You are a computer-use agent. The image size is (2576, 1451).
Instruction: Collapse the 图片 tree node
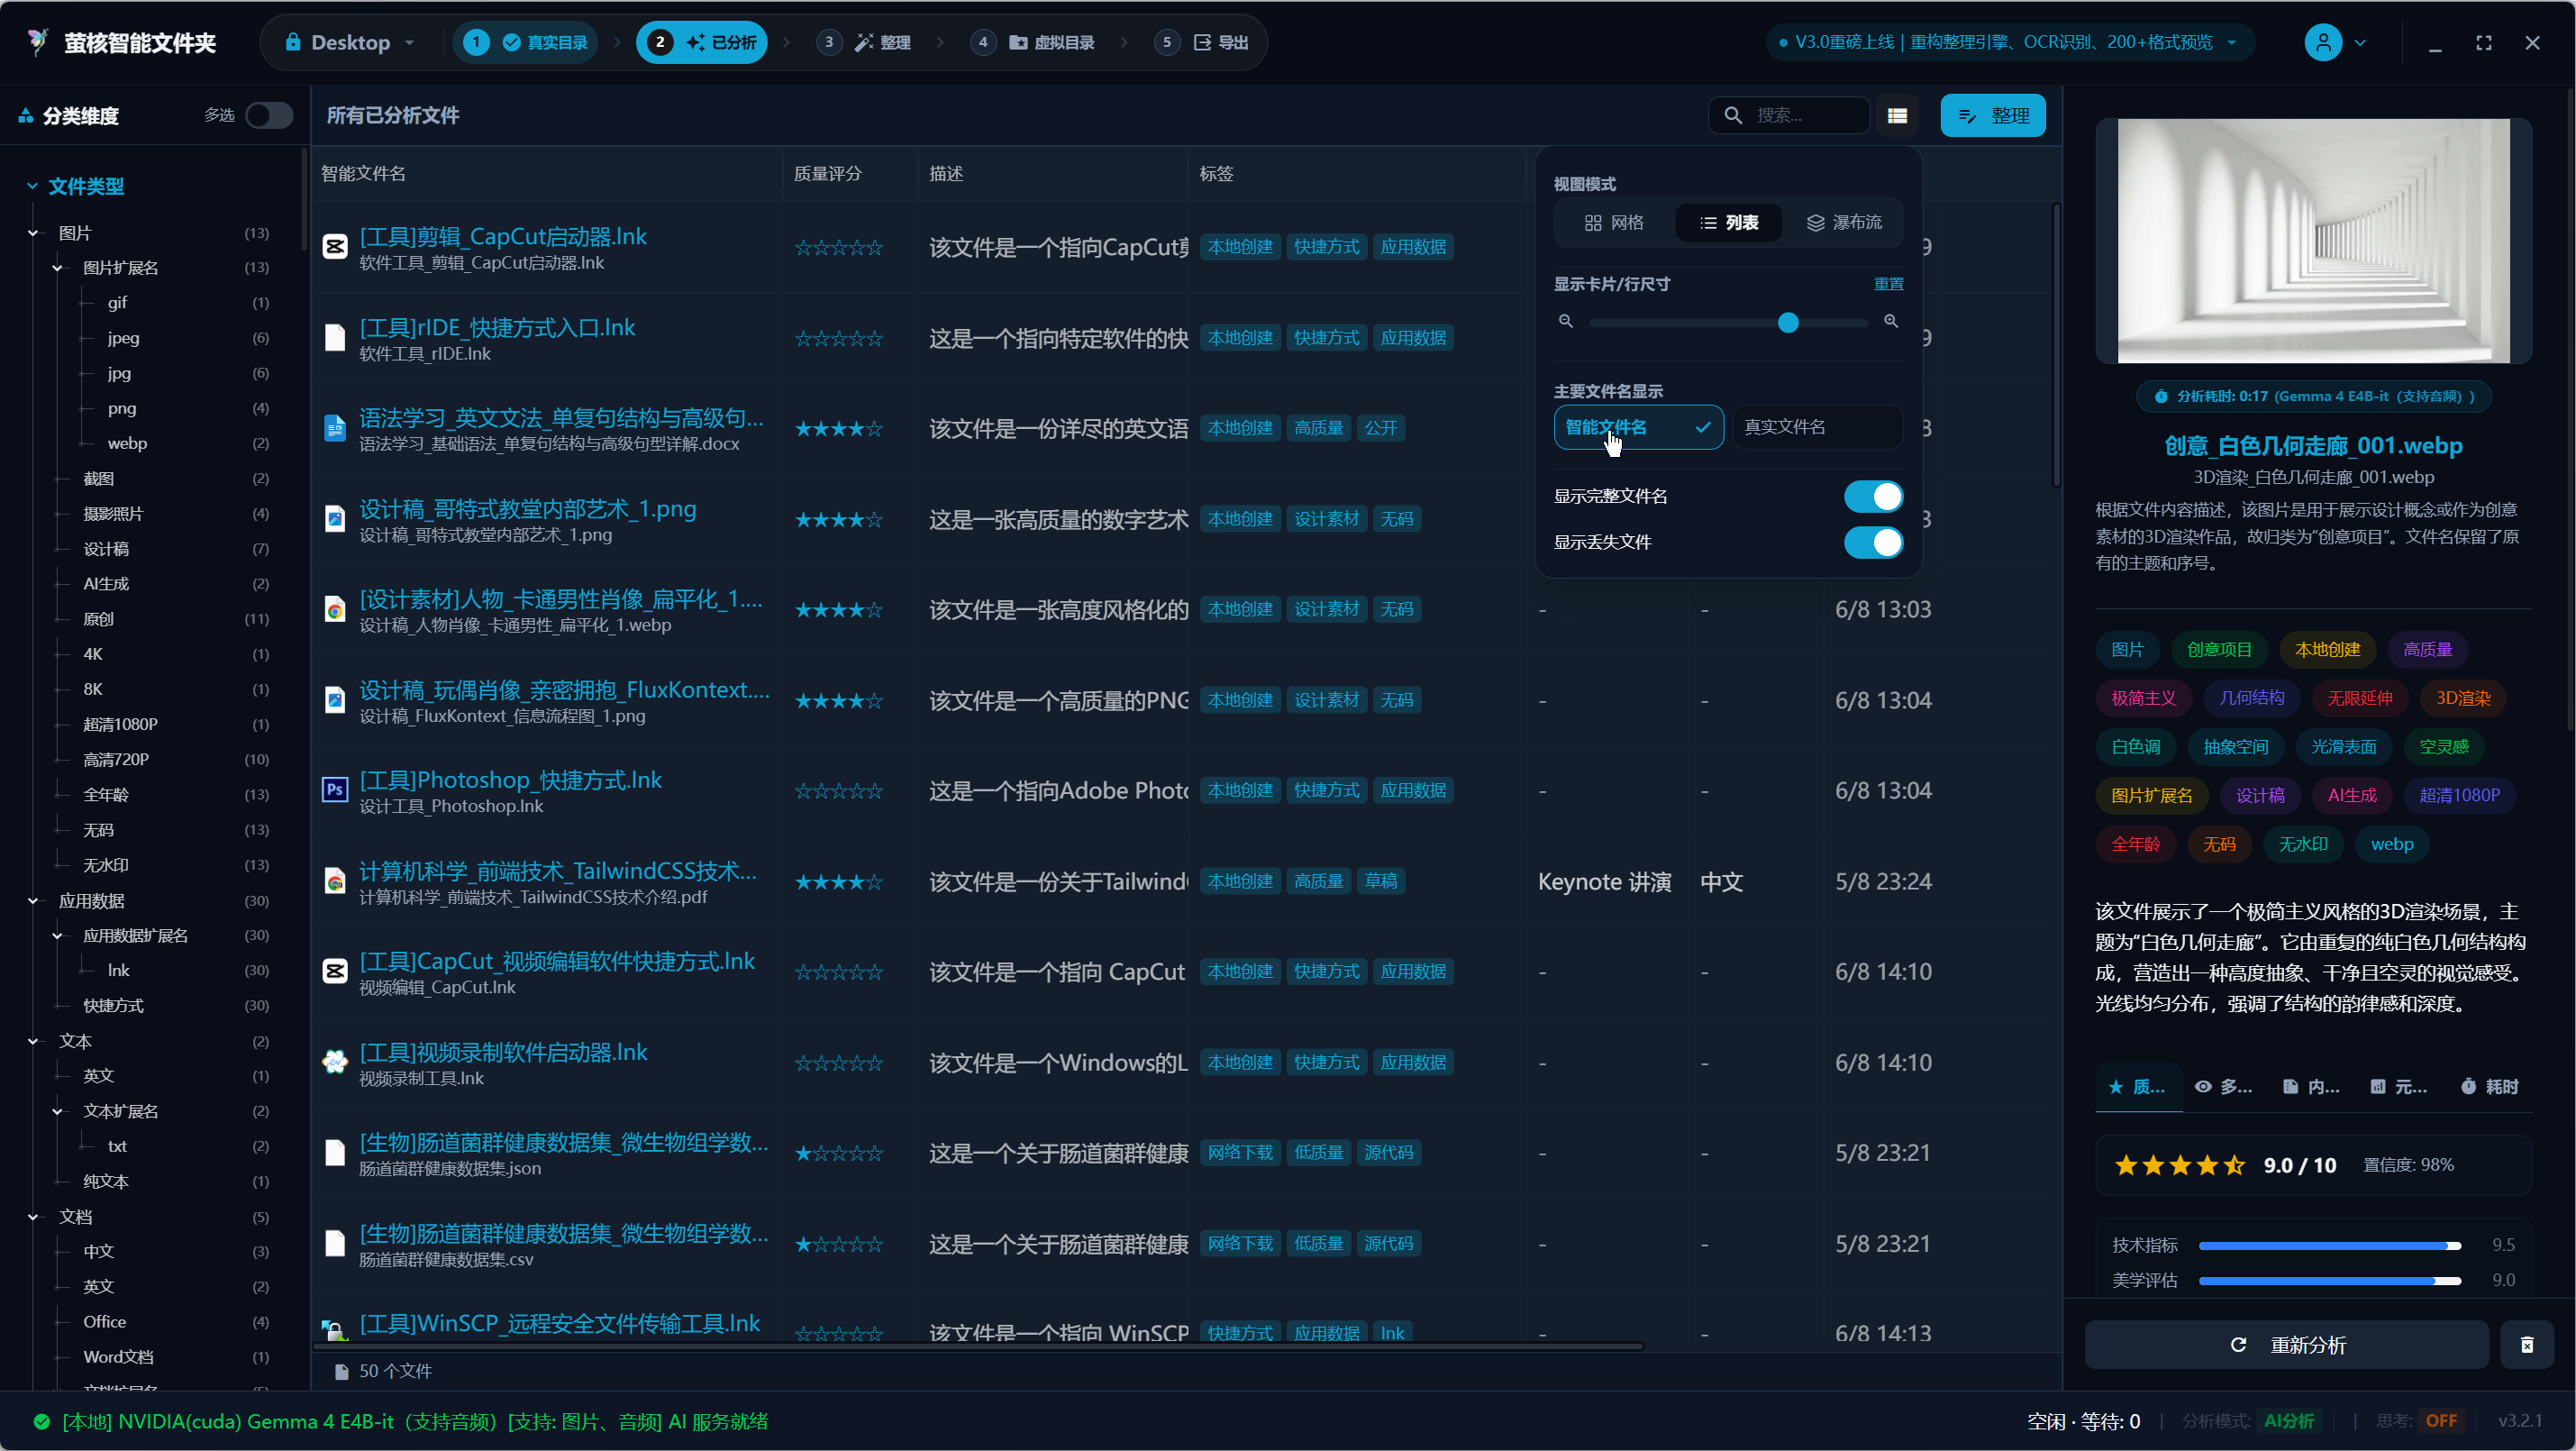tap(33, 233)
